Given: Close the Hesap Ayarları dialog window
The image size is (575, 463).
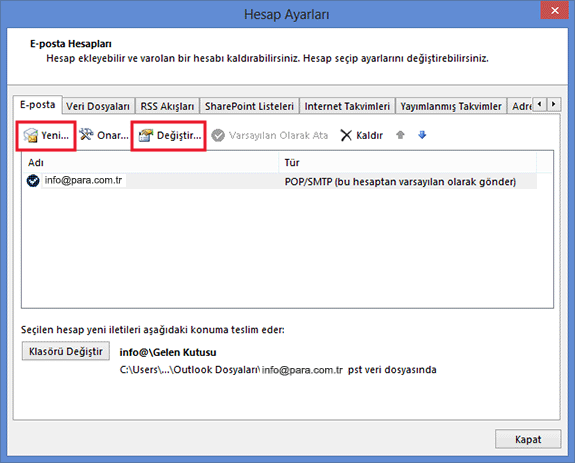Looking at the screenshot, I should point(555,10).
